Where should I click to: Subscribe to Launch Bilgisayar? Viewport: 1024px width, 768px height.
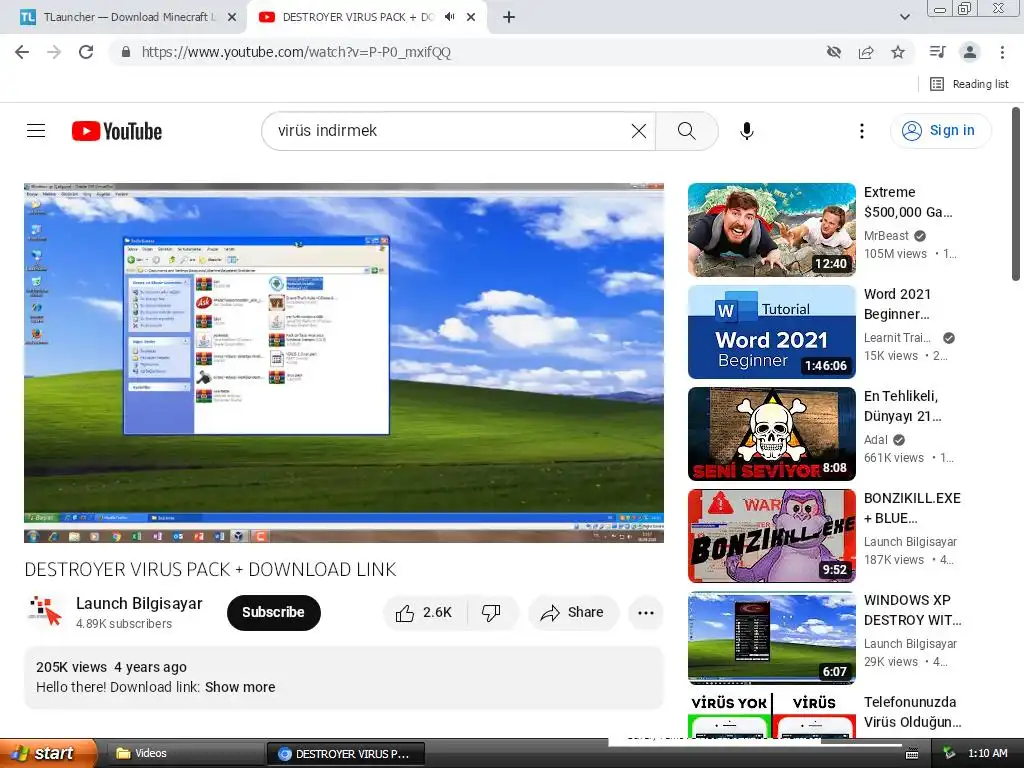click(274, 613)
